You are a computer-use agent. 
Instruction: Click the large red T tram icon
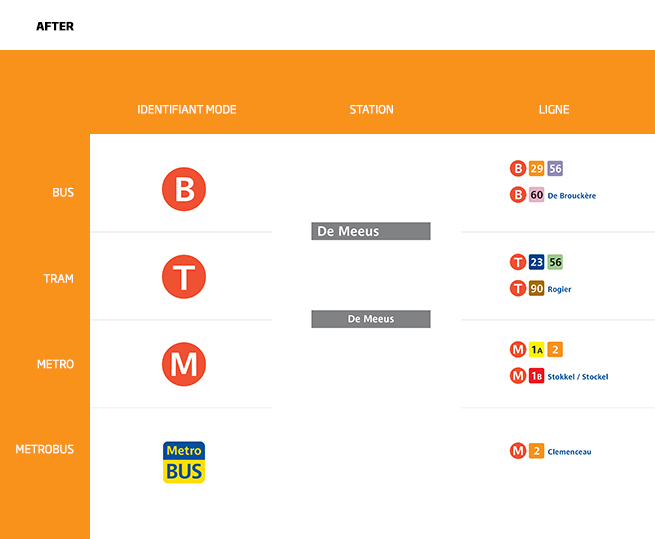(184, 276)
